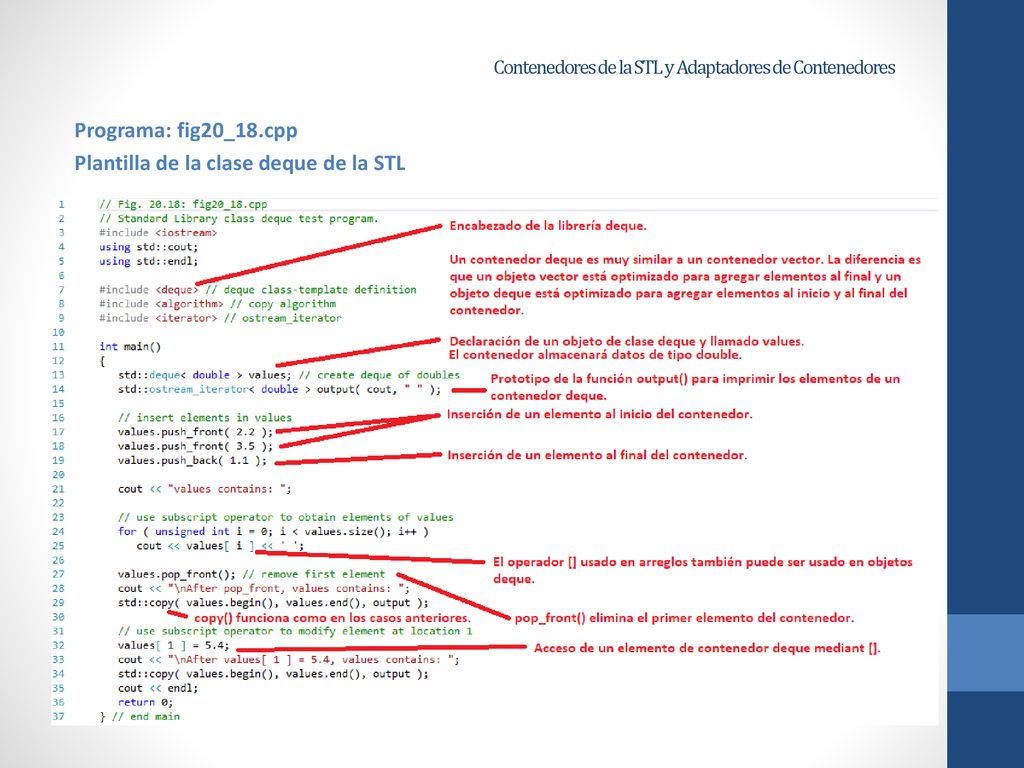Click the comment '// insert elements in values'
Image resolution: width=1024 pixels, height=768 pixels.
tap(204, 417)
